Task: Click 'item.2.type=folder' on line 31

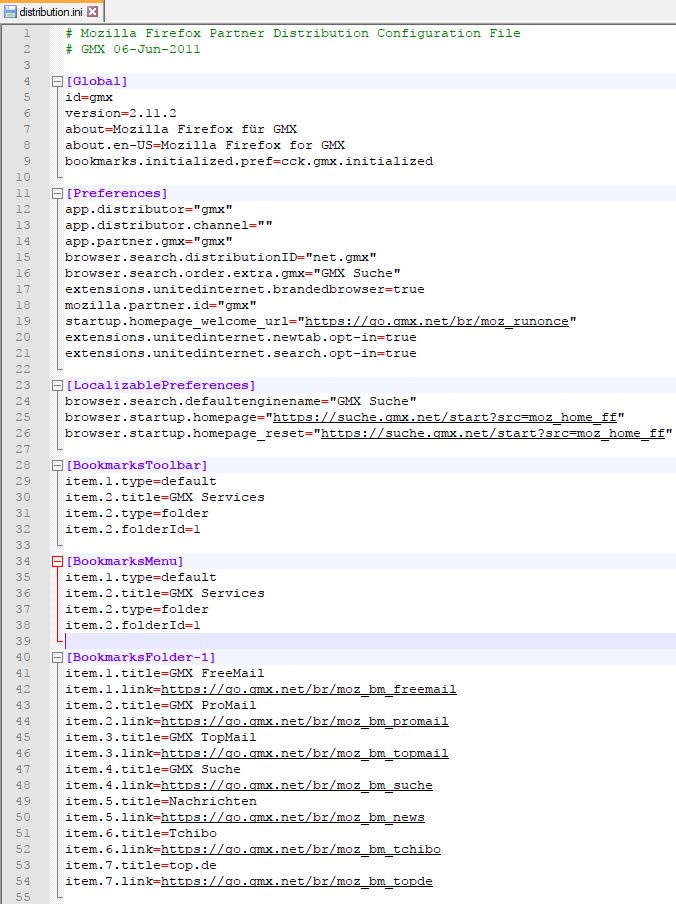Action: (x=137, y=513)
